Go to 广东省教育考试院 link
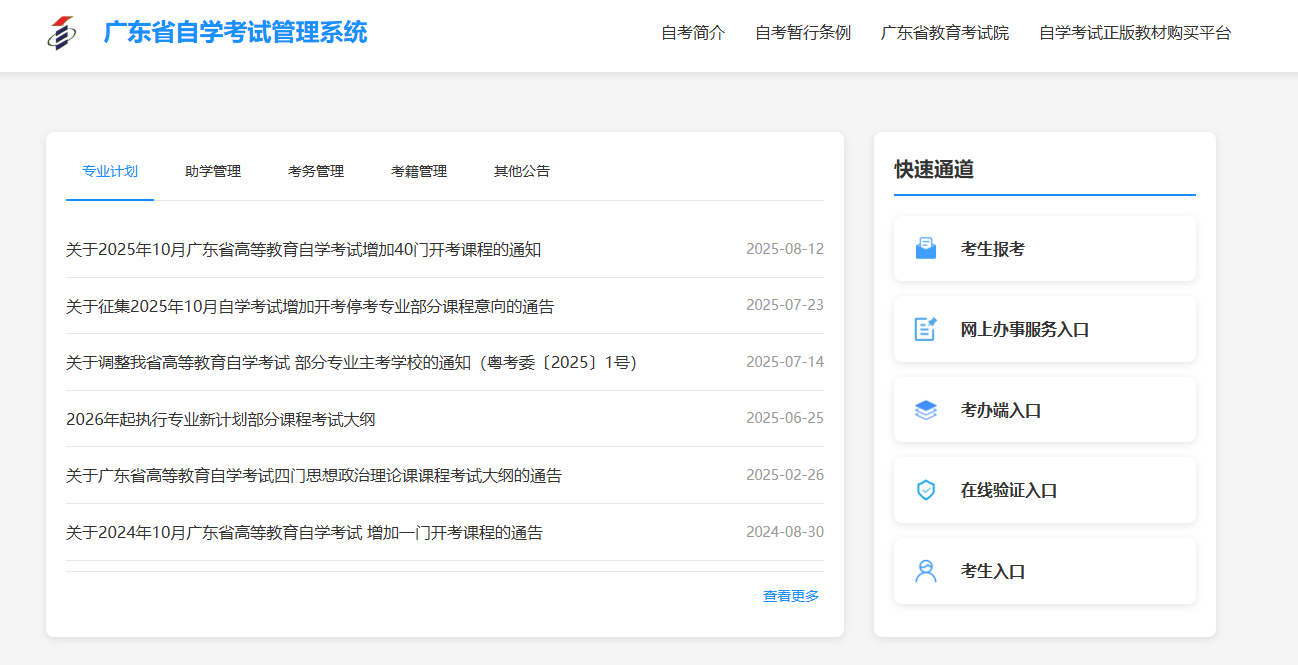The image size is (1298, 665). 945,33
